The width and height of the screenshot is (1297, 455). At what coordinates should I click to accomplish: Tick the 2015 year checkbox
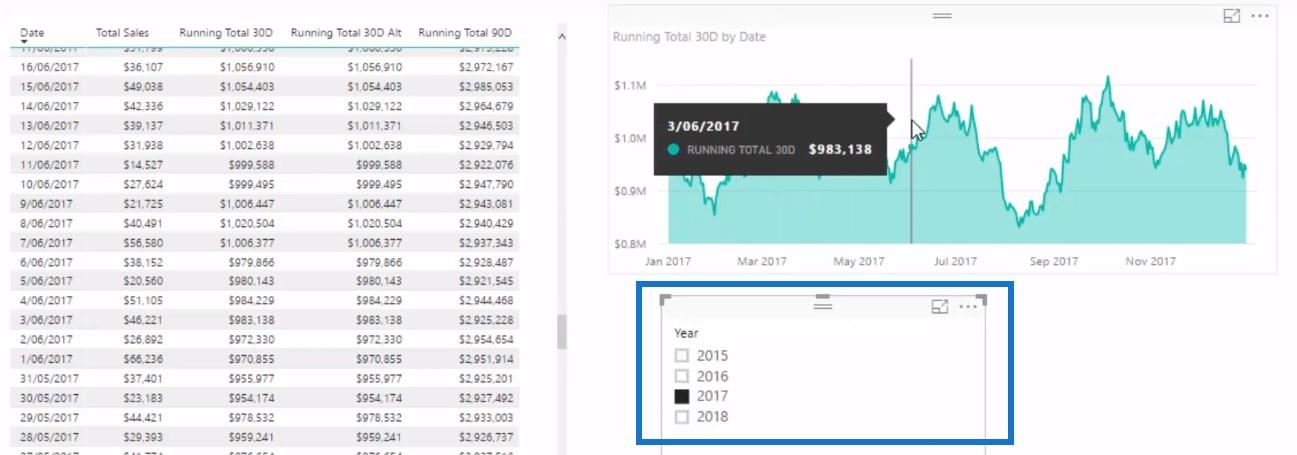[682, 355]
